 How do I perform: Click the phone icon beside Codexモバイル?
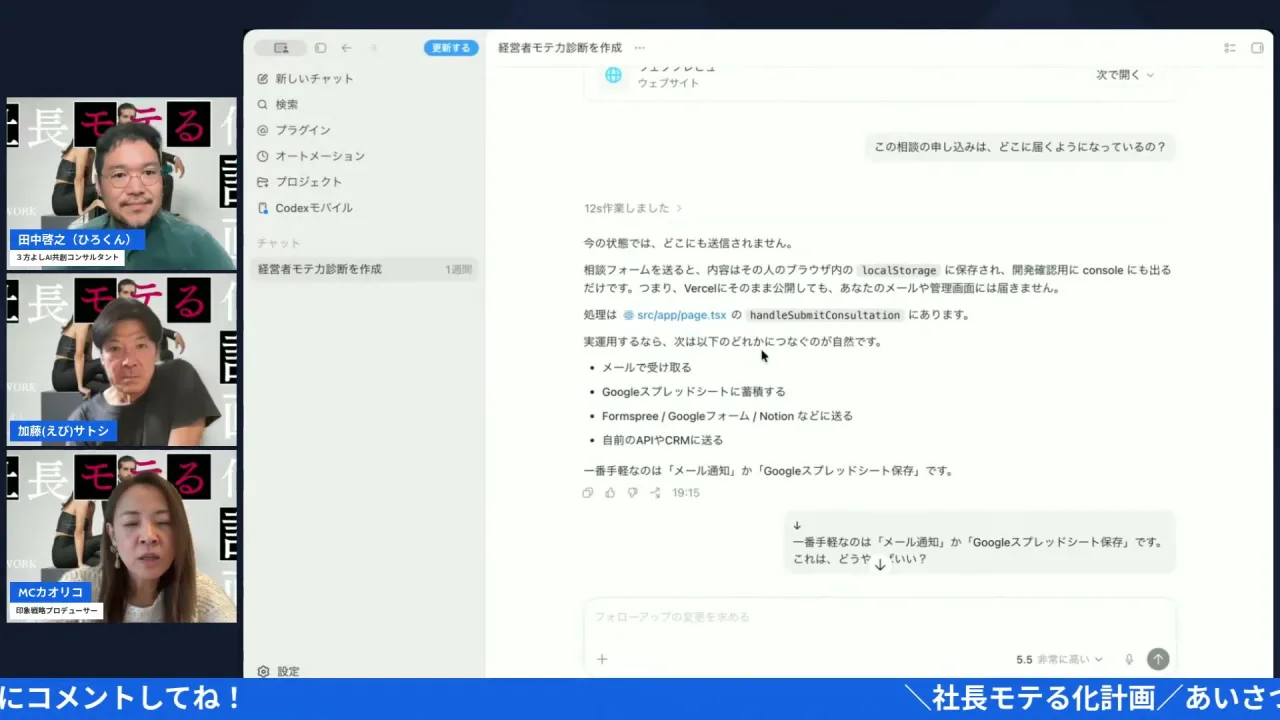pos(263,208)
